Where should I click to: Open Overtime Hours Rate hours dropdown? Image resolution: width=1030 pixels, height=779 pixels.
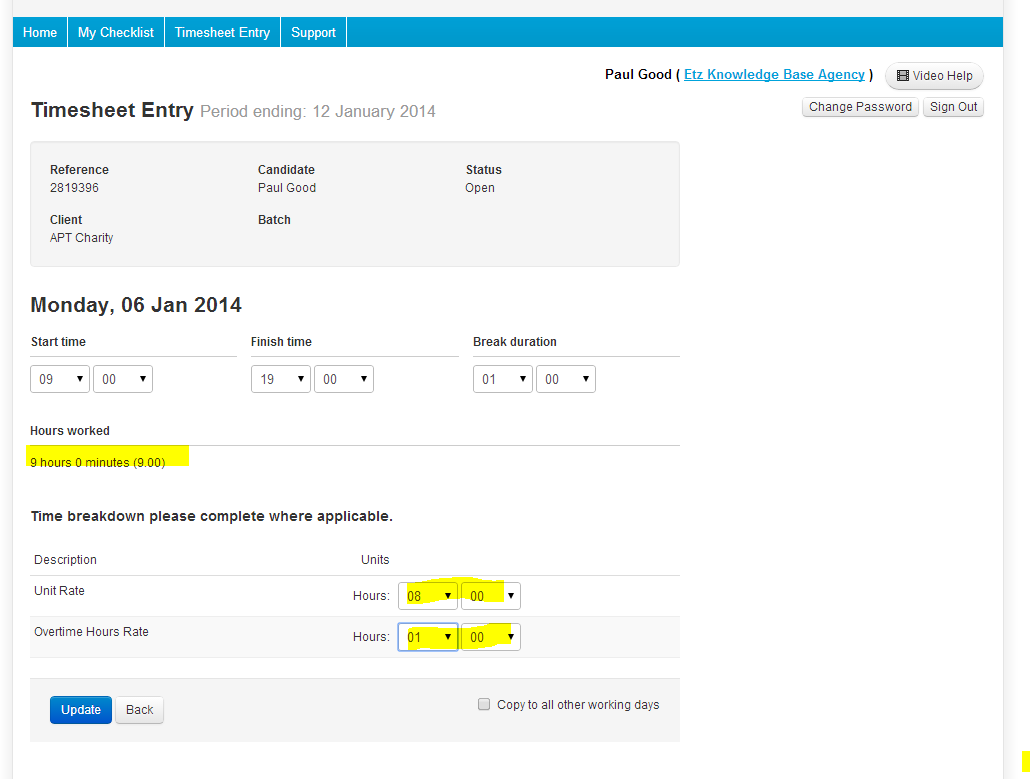(428, 636)
